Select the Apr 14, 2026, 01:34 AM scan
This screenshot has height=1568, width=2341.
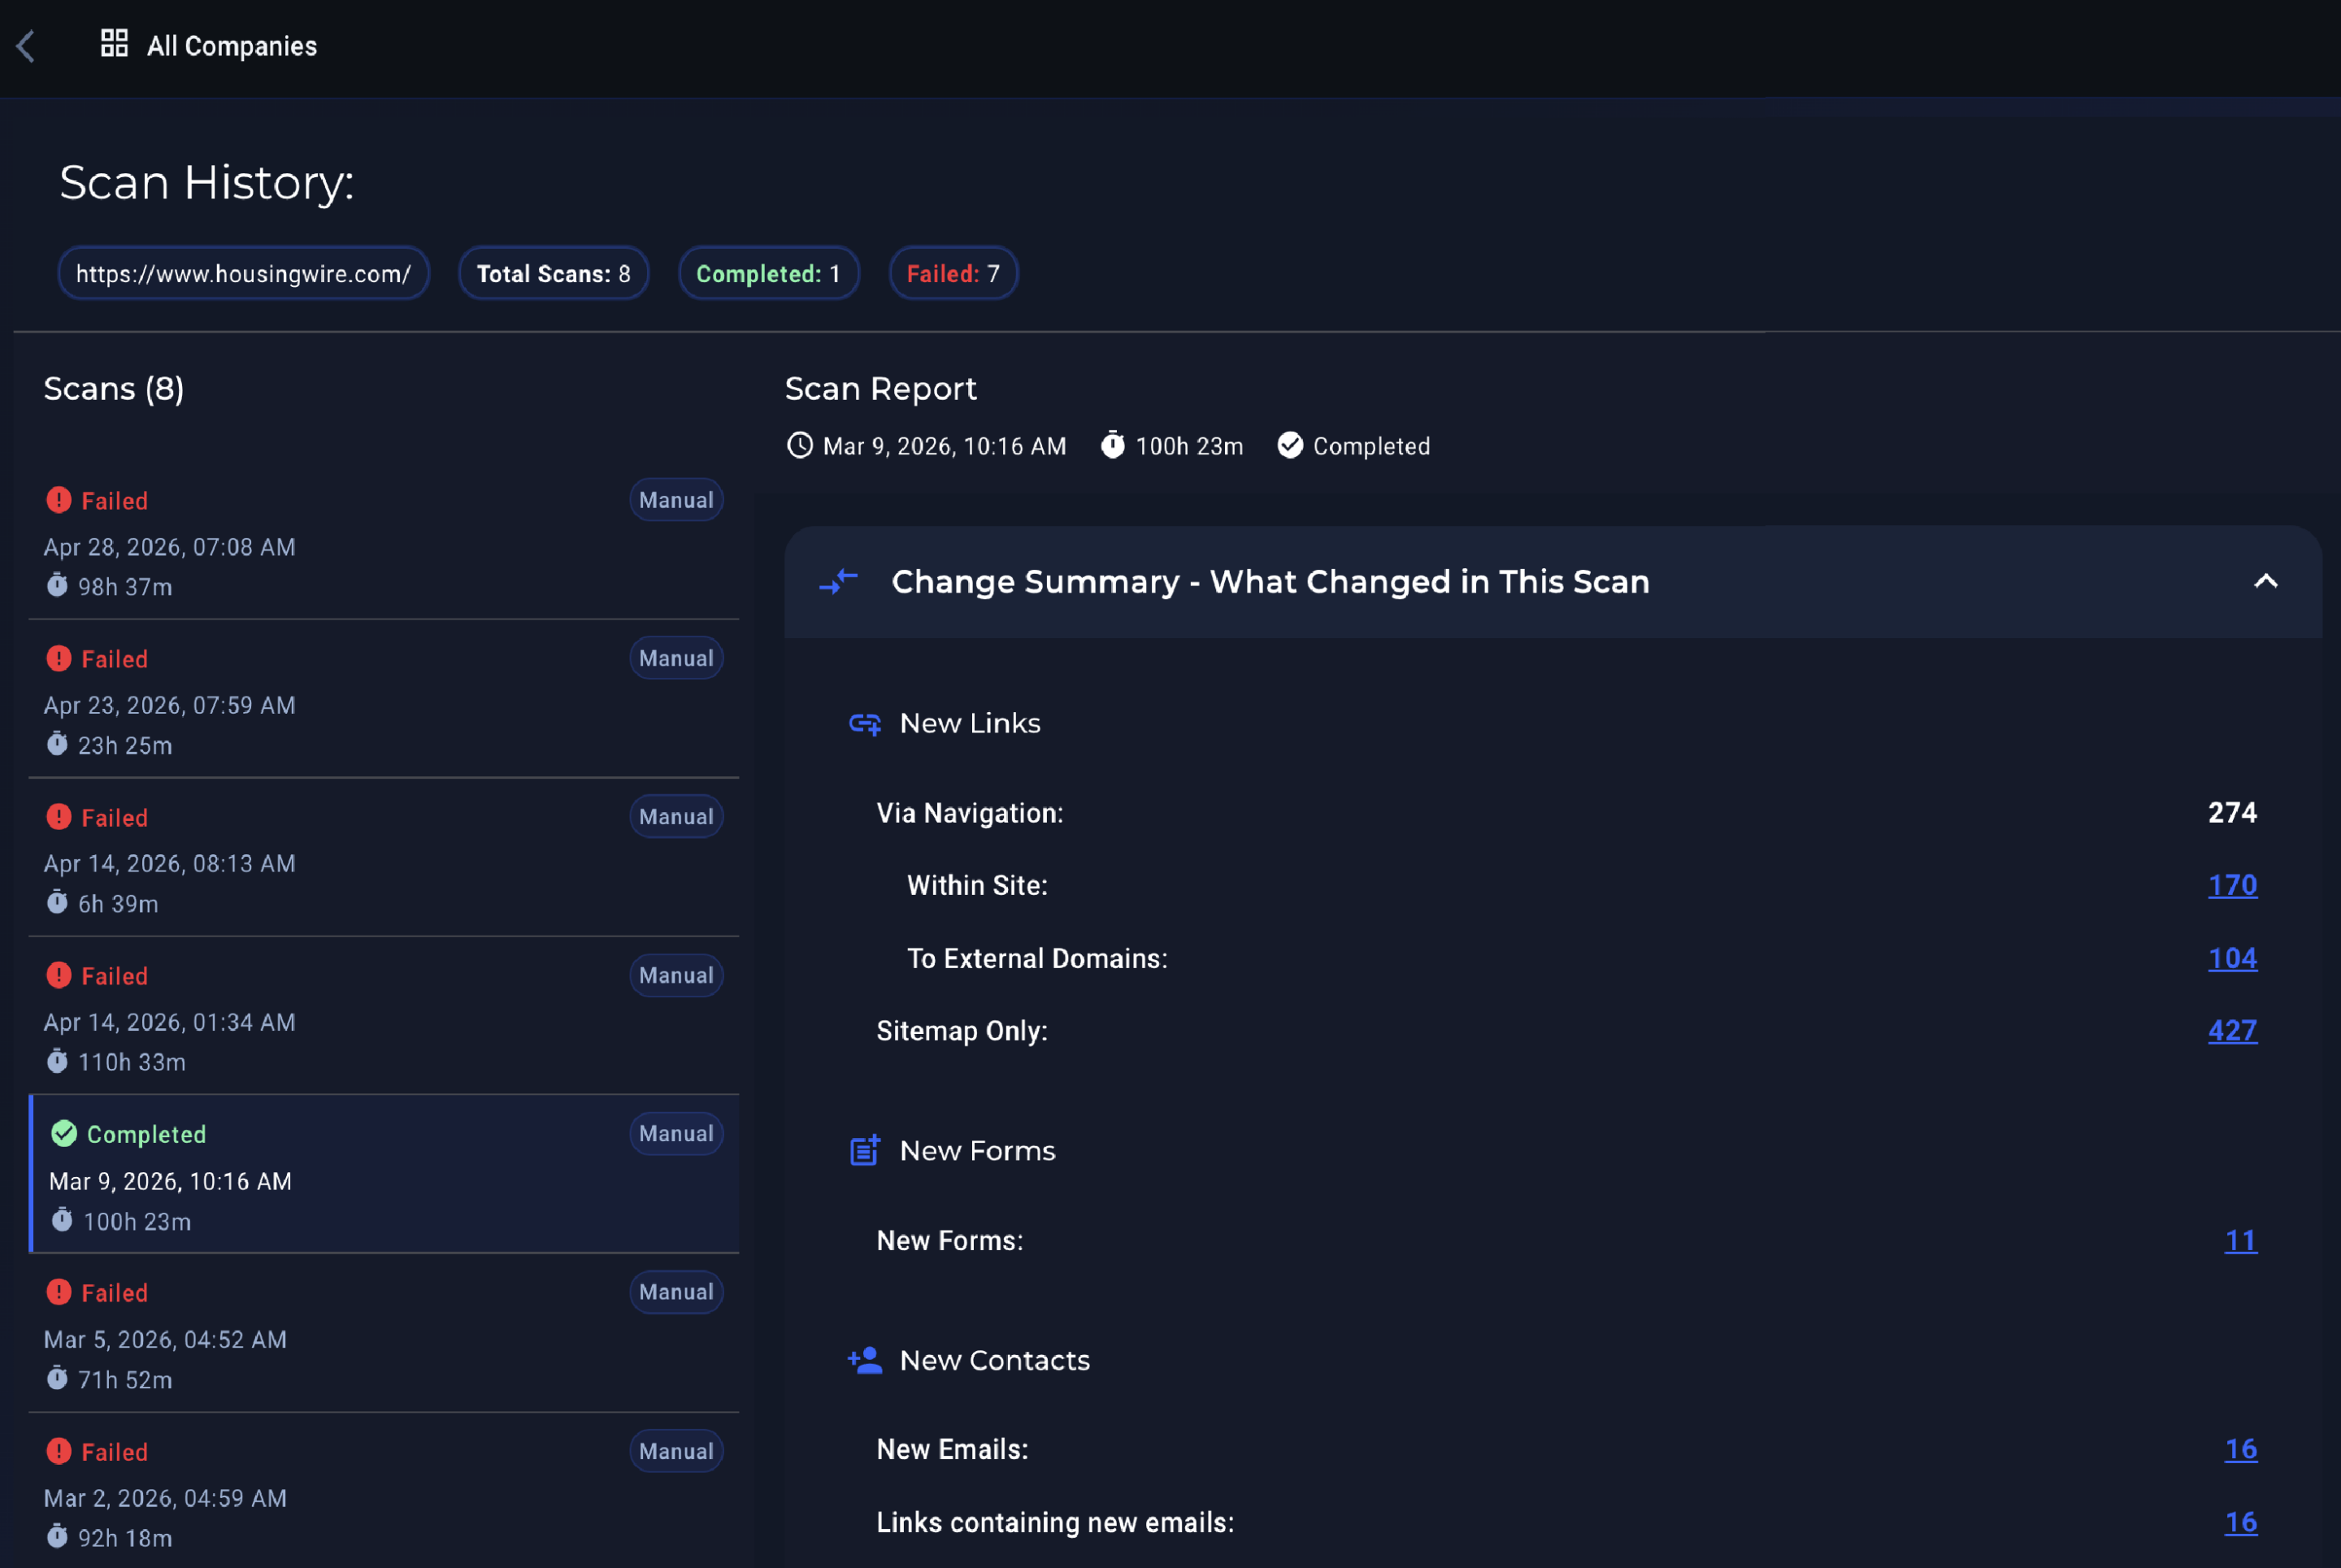[384, 1016]
